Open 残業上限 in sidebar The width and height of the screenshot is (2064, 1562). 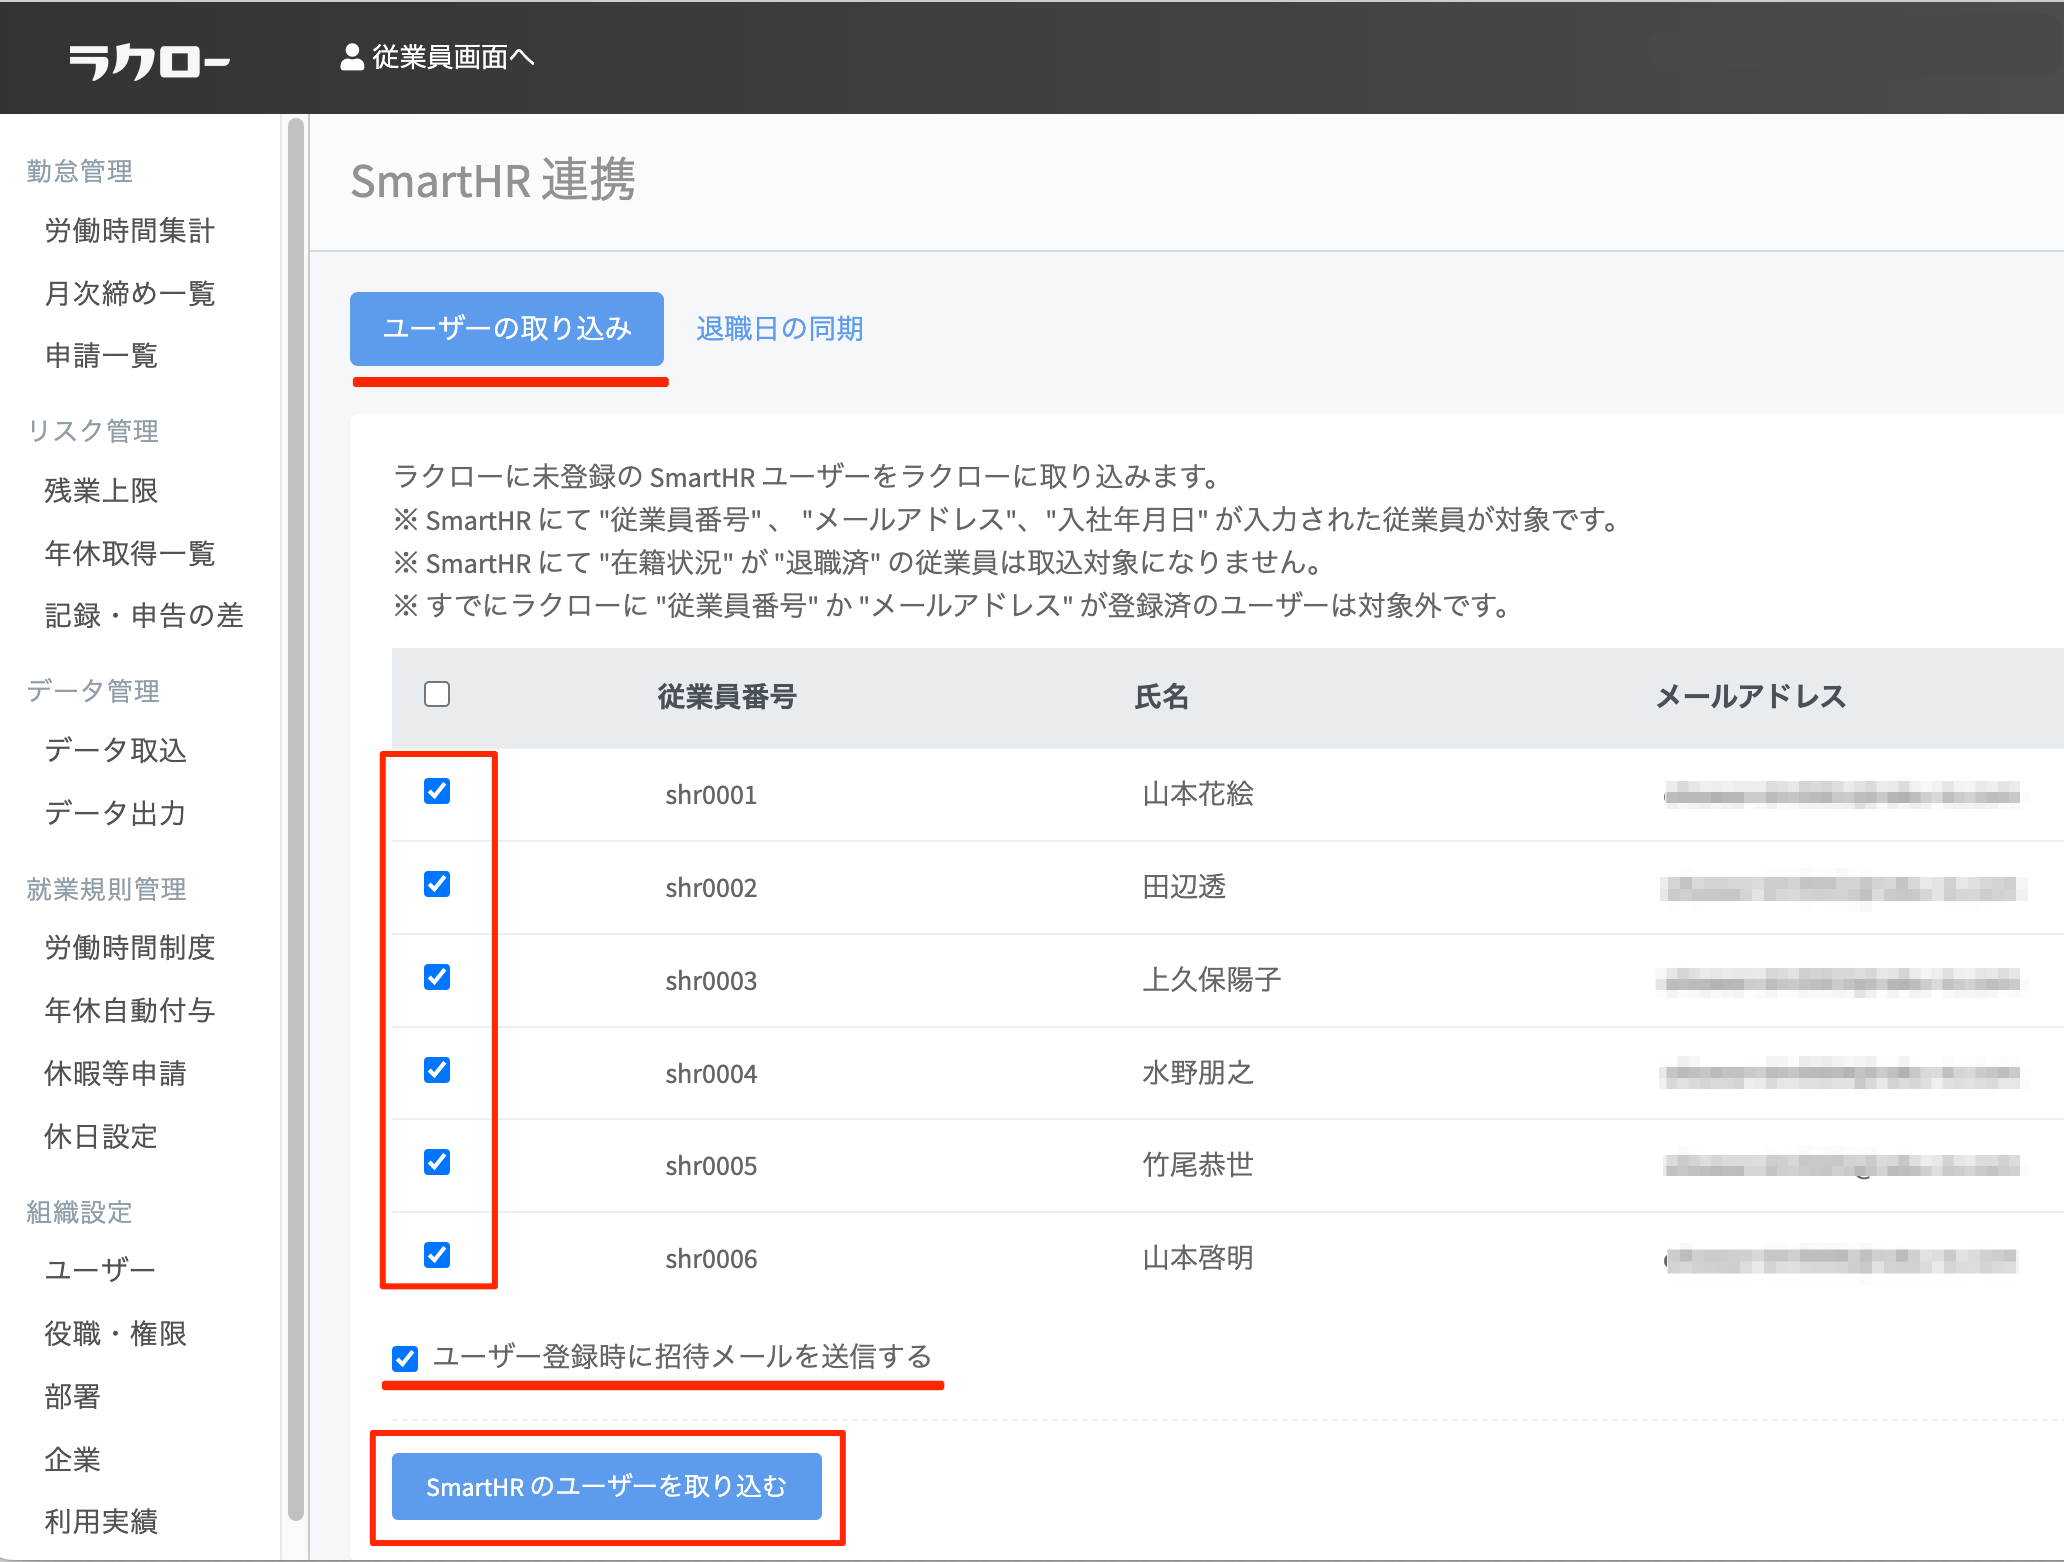(x=101, y=491)
